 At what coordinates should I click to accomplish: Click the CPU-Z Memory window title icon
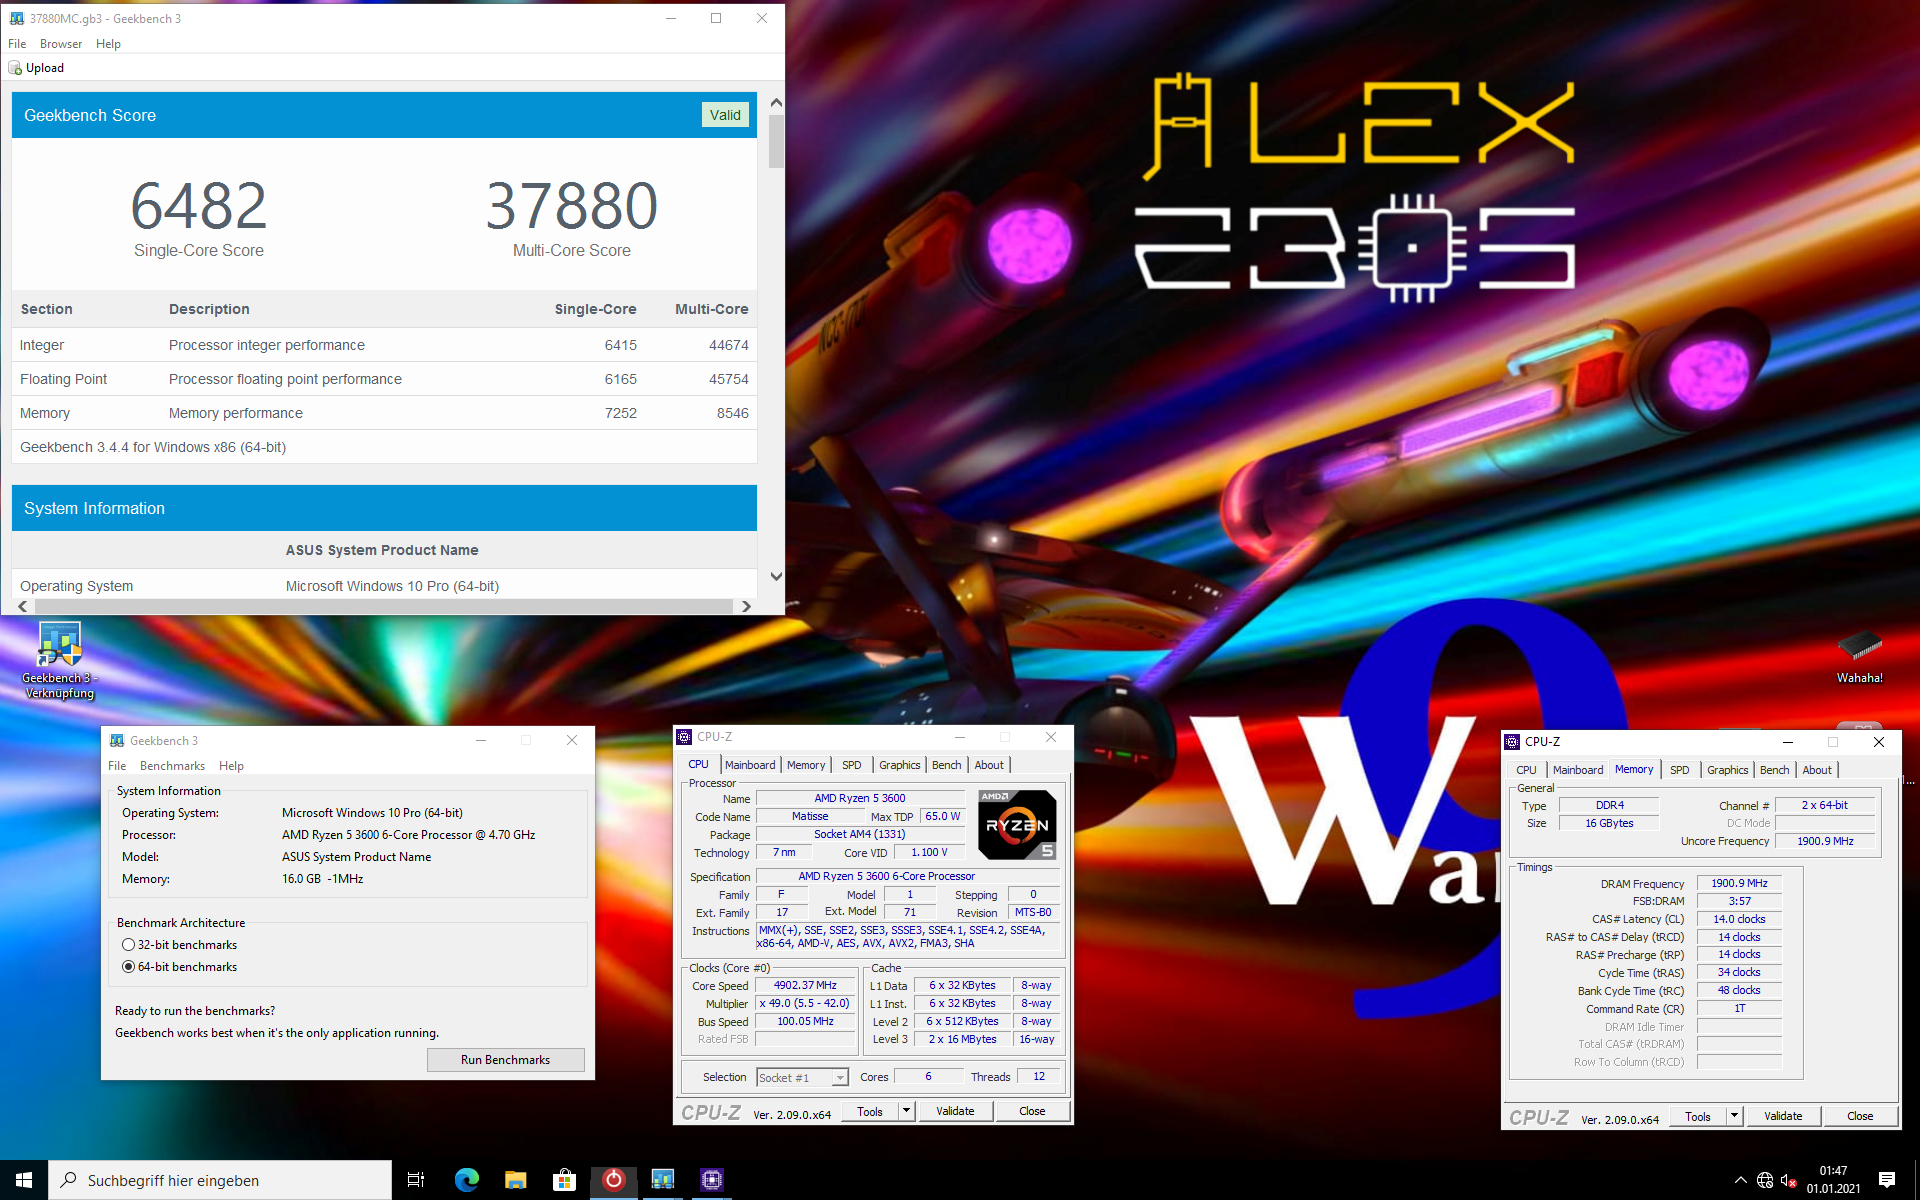click(x=1512, y=742)
